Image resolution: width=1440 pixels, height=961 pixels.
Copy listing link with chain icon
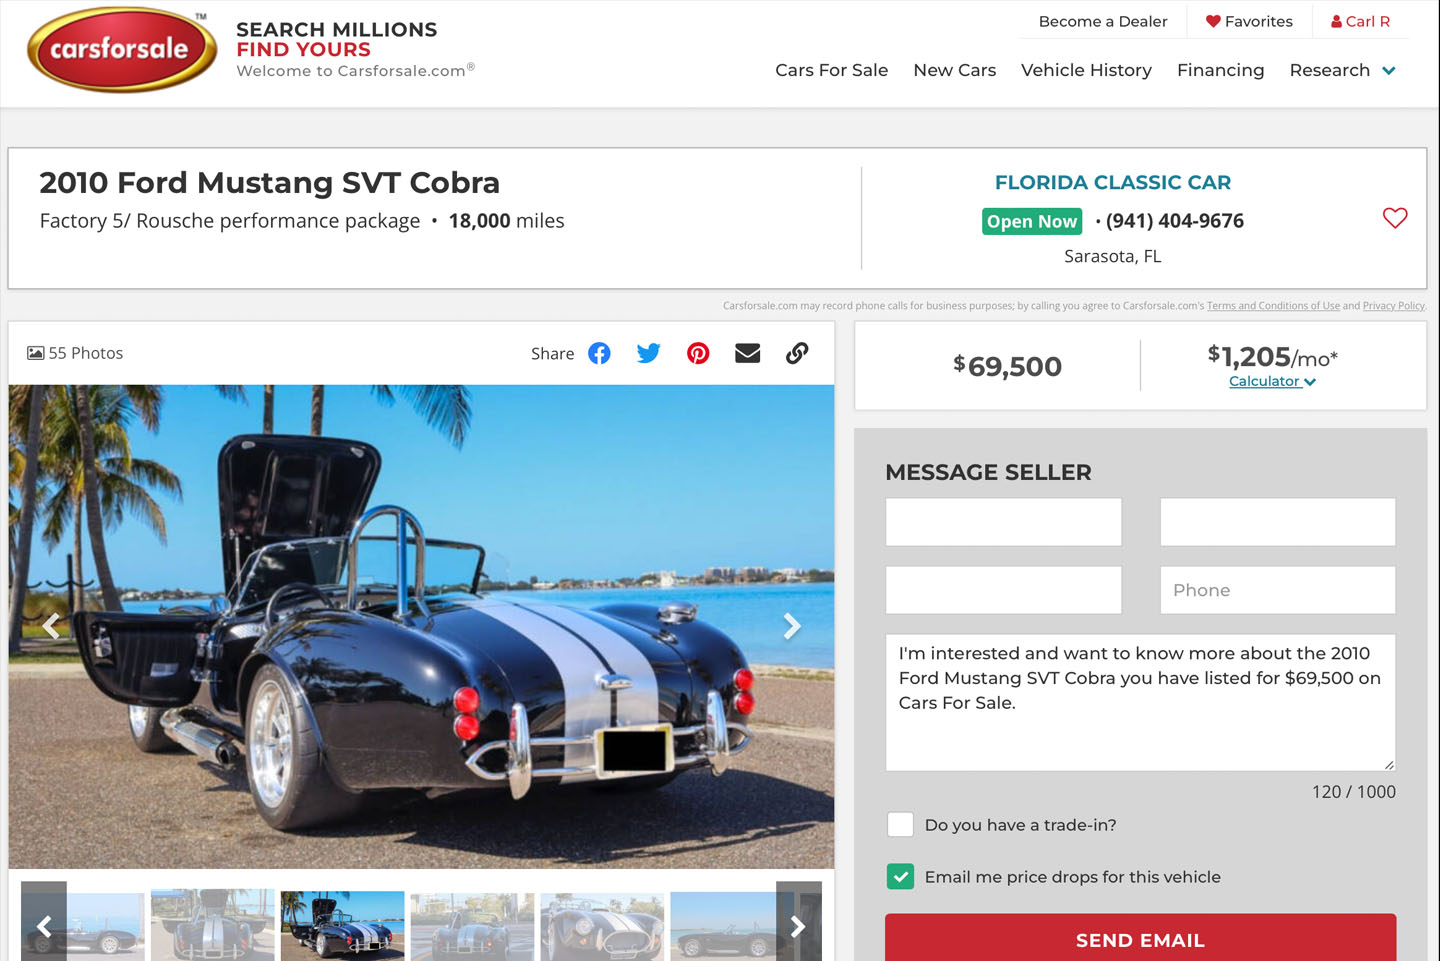pyautogui.click(x=797, y=353)
